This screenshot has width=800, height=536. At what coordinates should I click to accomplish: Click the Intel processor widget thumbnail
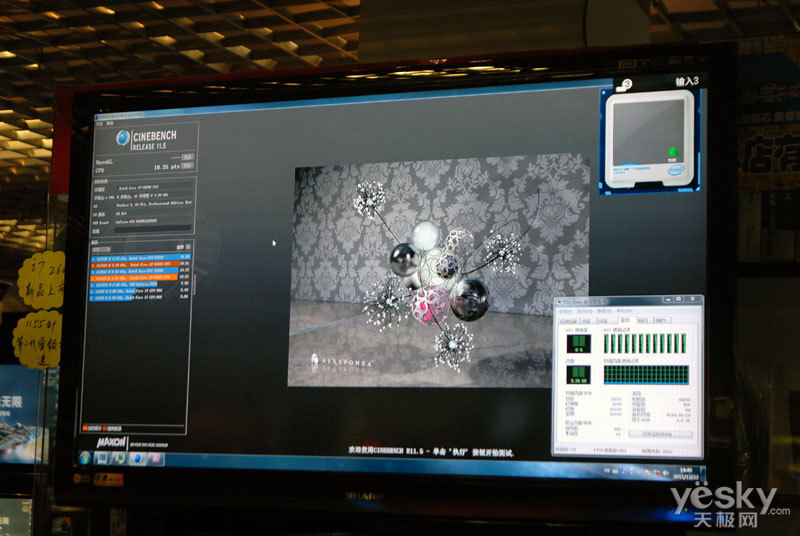(x=650, y=140)
